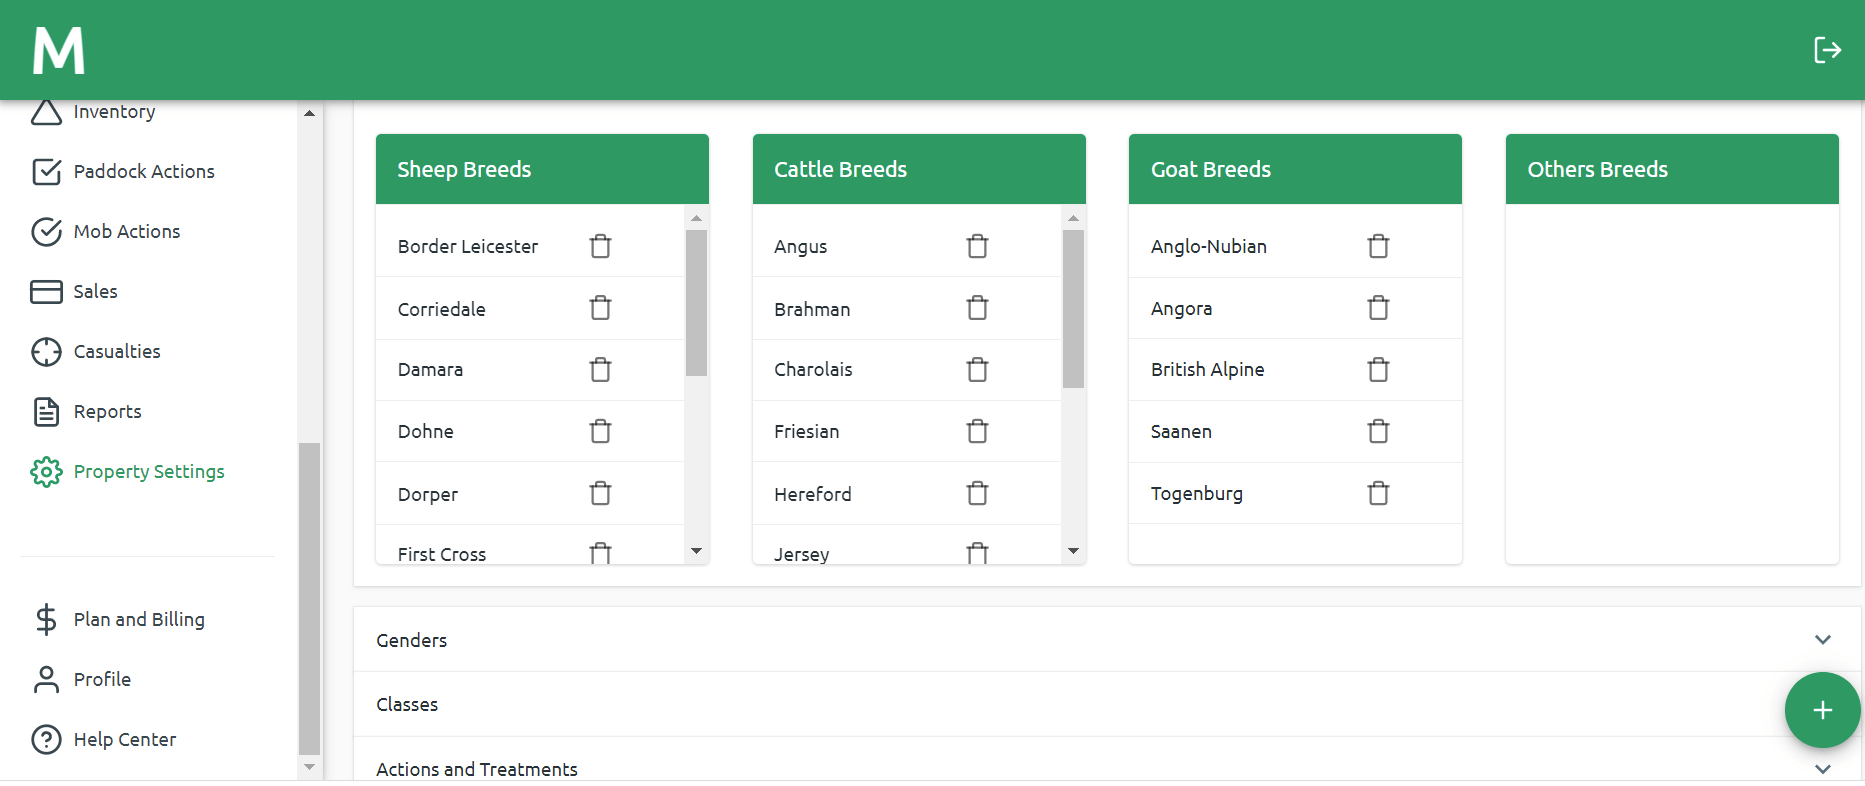Click sidebar scroll down arrow

(x=309, y=767)
